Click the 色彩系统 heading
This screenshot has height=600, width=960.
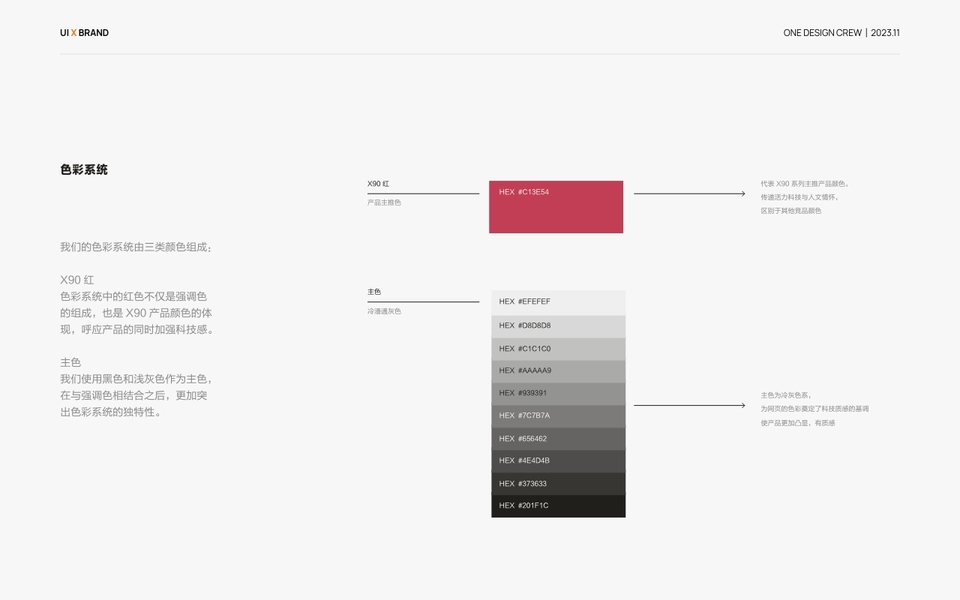[x=84, y=170]
